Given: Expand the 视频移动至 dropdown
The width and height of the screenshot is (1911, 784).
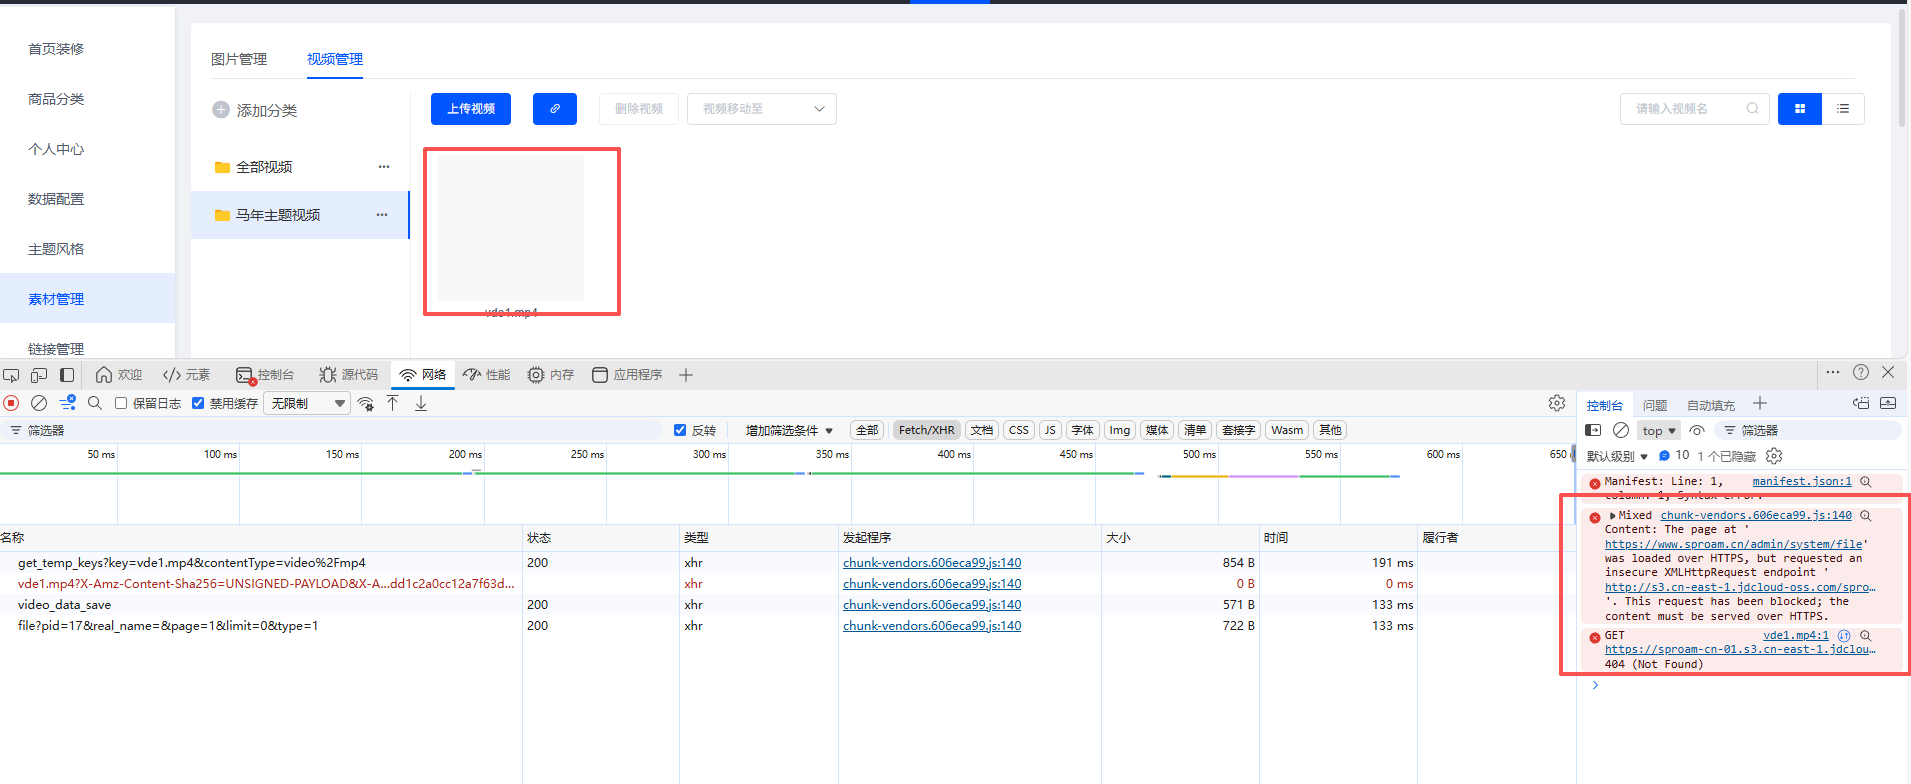Looking at the screenshot, I should click(x=761, y=109).
